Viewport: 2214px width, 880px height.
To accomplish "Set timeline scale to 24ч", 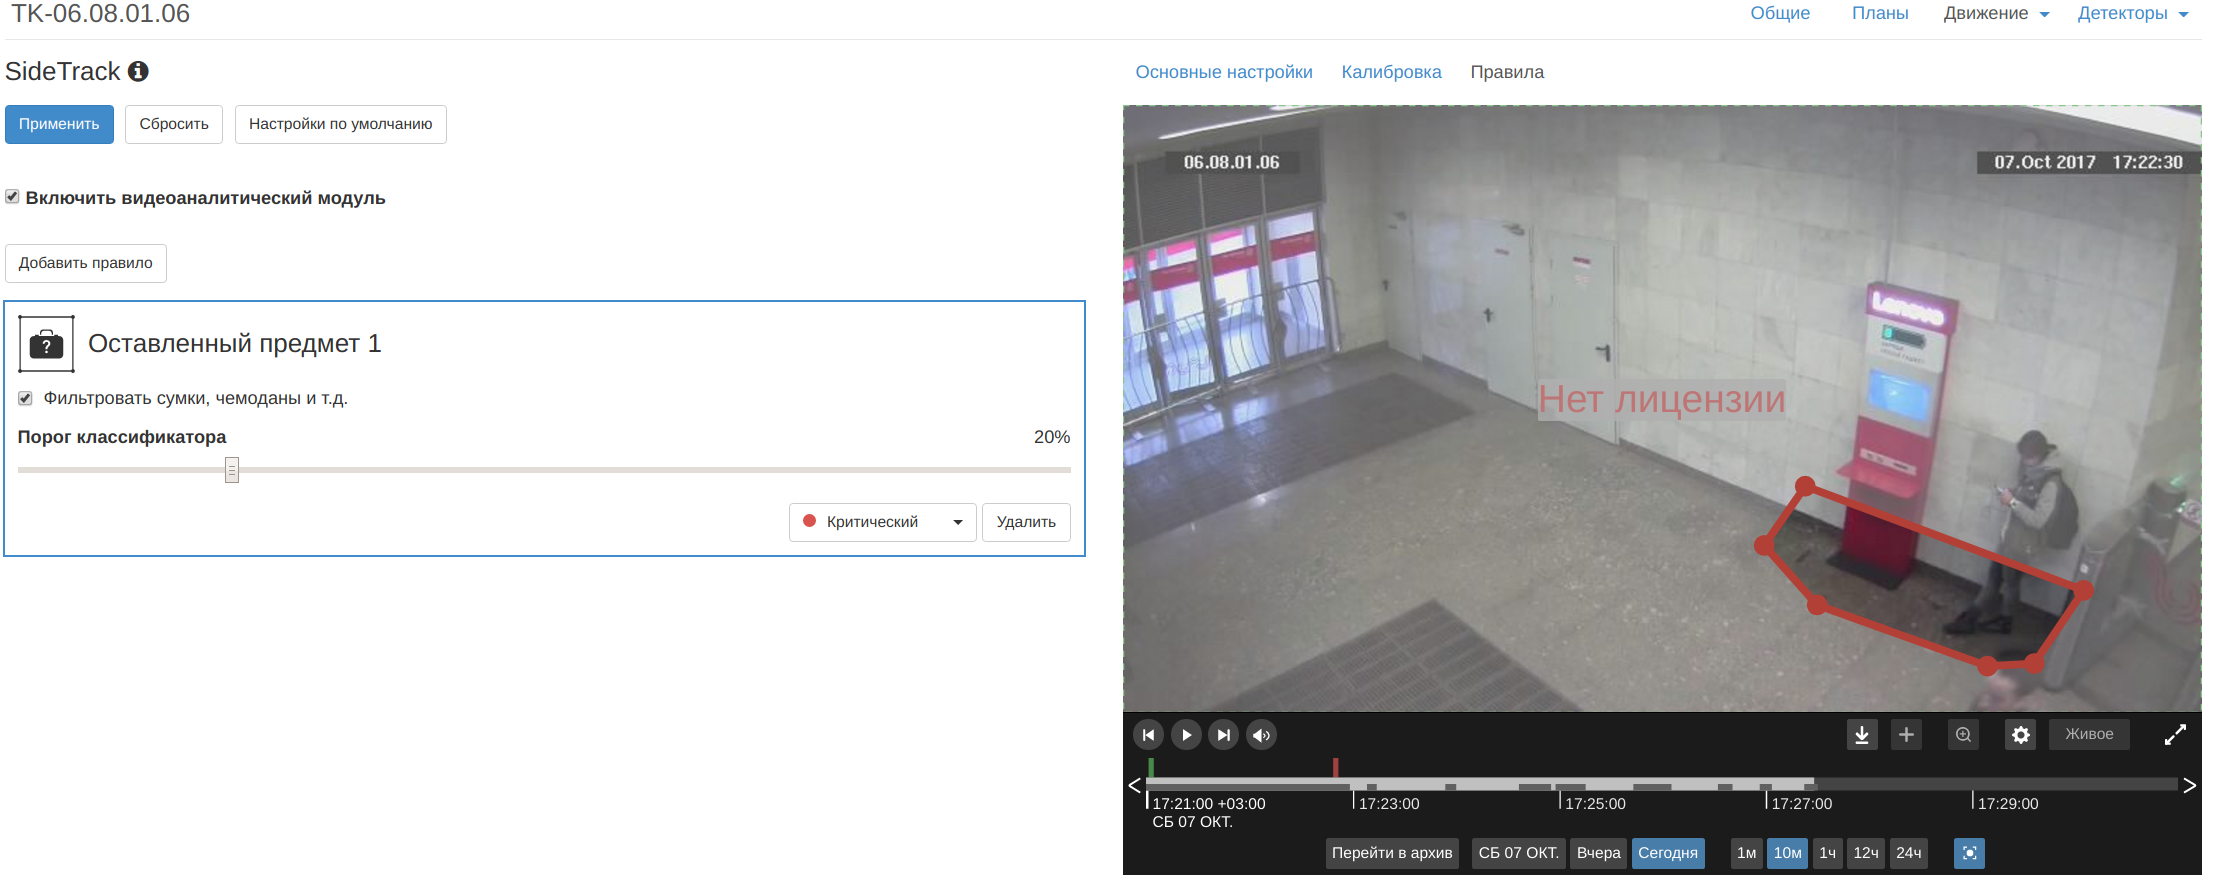I will pyautogui.click(x=1908, y=853).
